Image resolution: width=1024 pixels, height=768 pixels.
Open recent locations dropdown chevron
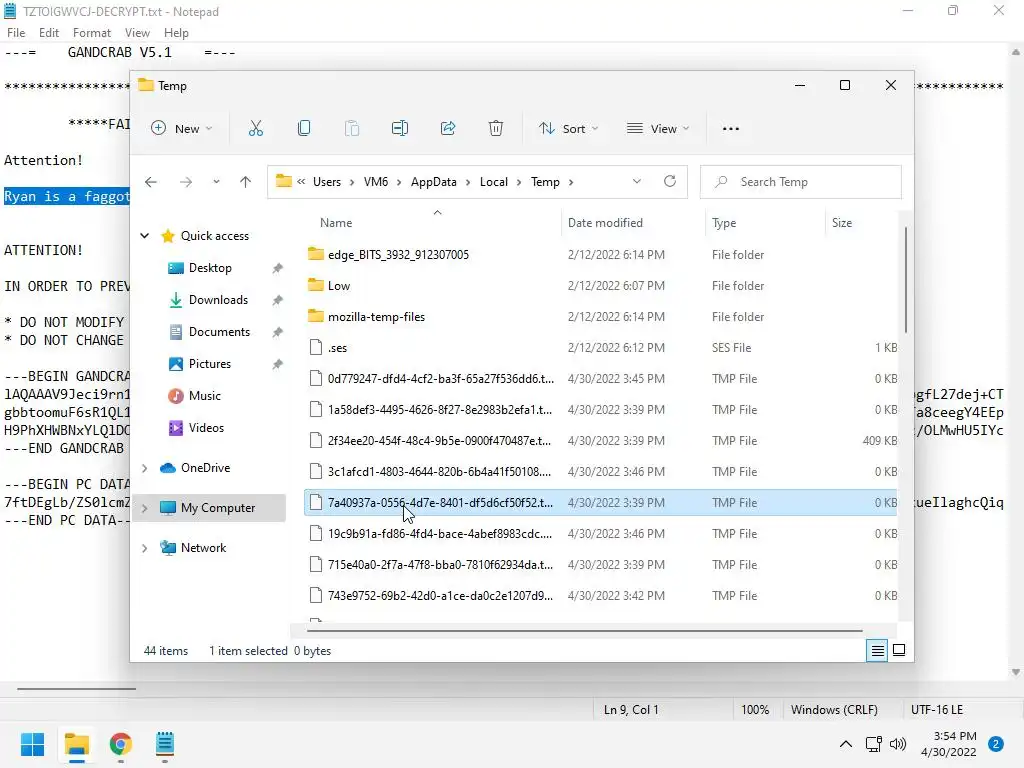tap(216, 182)
